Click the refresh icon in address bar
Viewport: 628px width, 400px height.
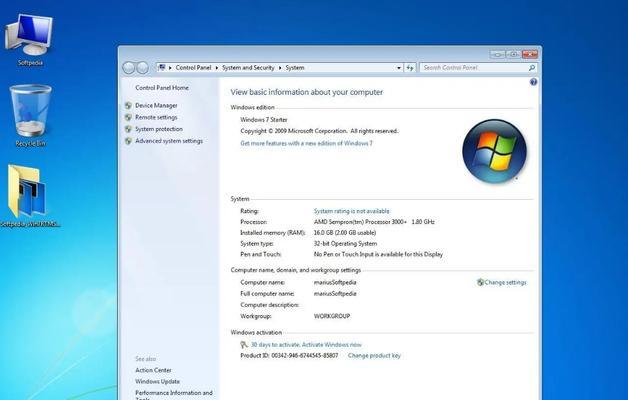[409, 68]
